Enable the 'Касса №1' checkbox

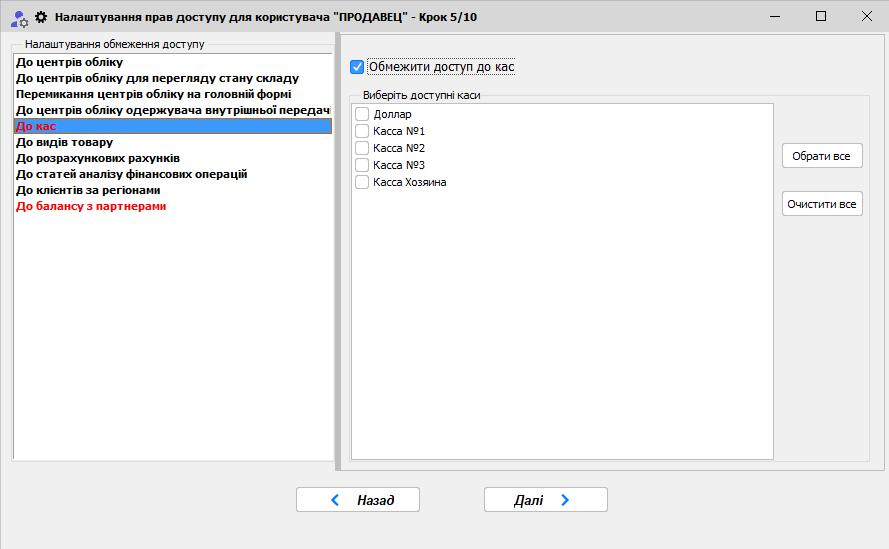(362, 132)
